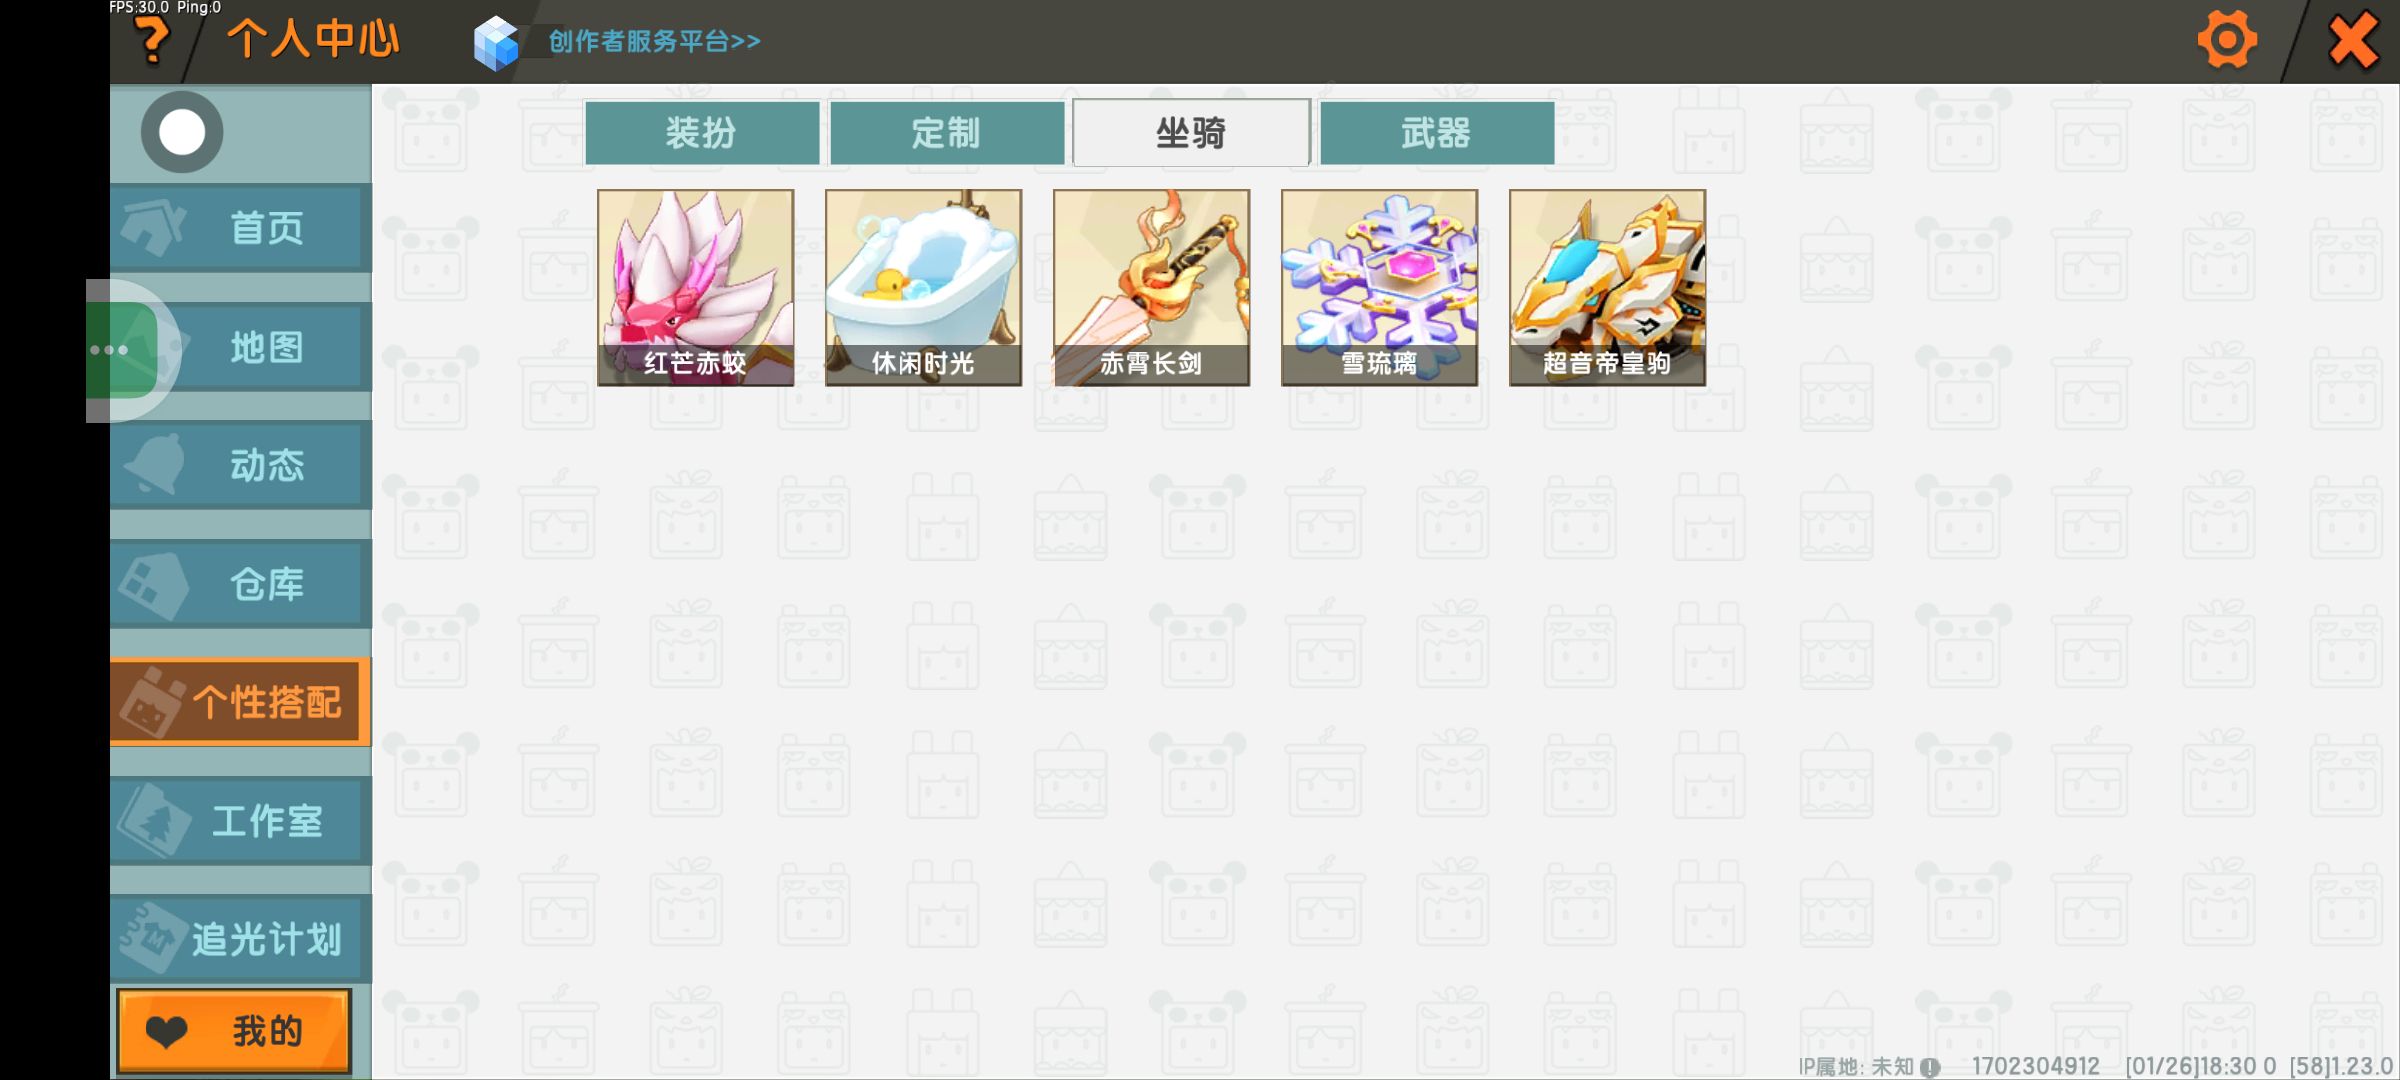
Task: Switch to the 装扮 tab
Action: 702,132
